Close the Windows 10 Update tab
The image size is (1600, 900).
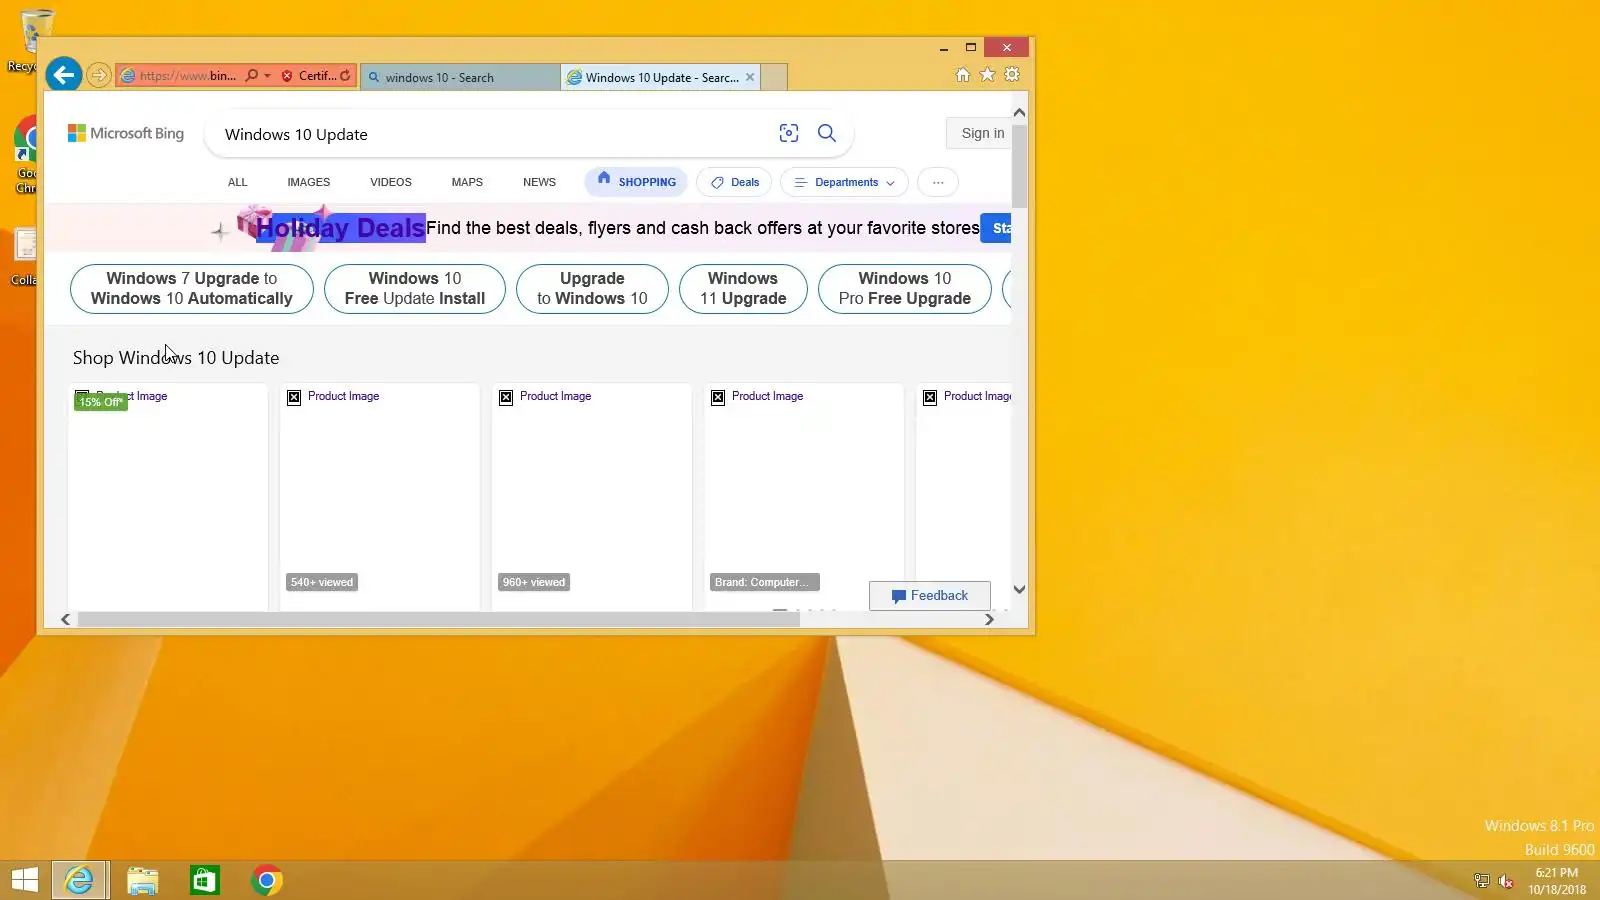[x=750, y=77]
